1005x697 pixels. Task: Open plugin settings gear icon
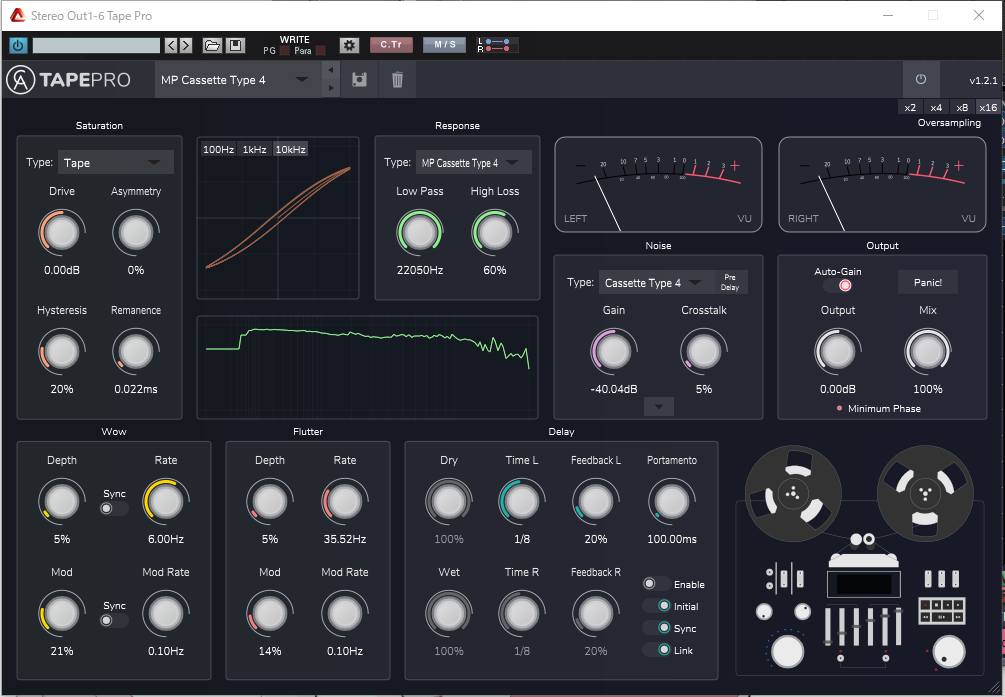pyautogui.click(x=349, y=46)
